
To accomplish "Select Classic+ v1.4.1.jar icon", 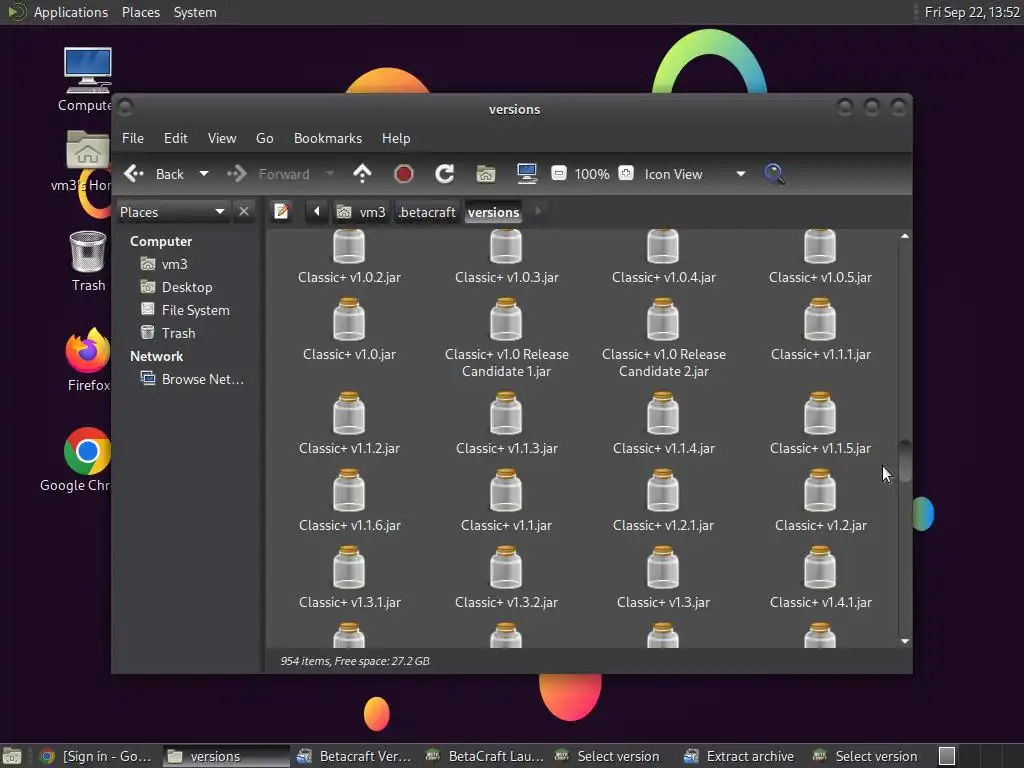I will (x=820, y=568).
